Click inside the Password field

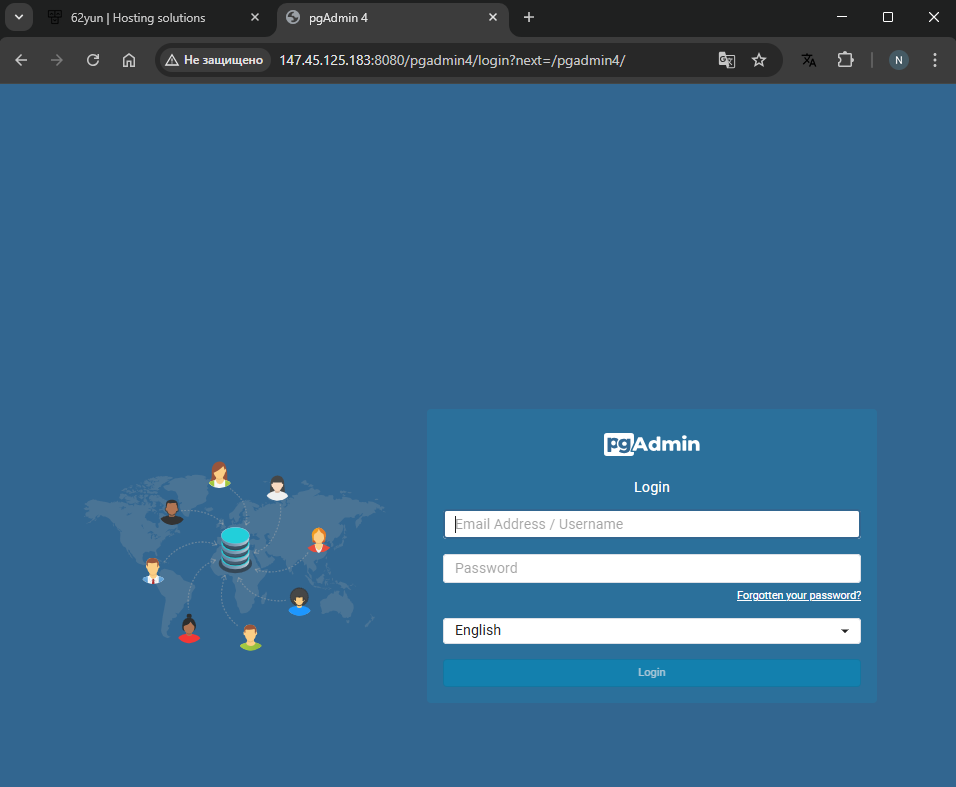coord(651,568)
